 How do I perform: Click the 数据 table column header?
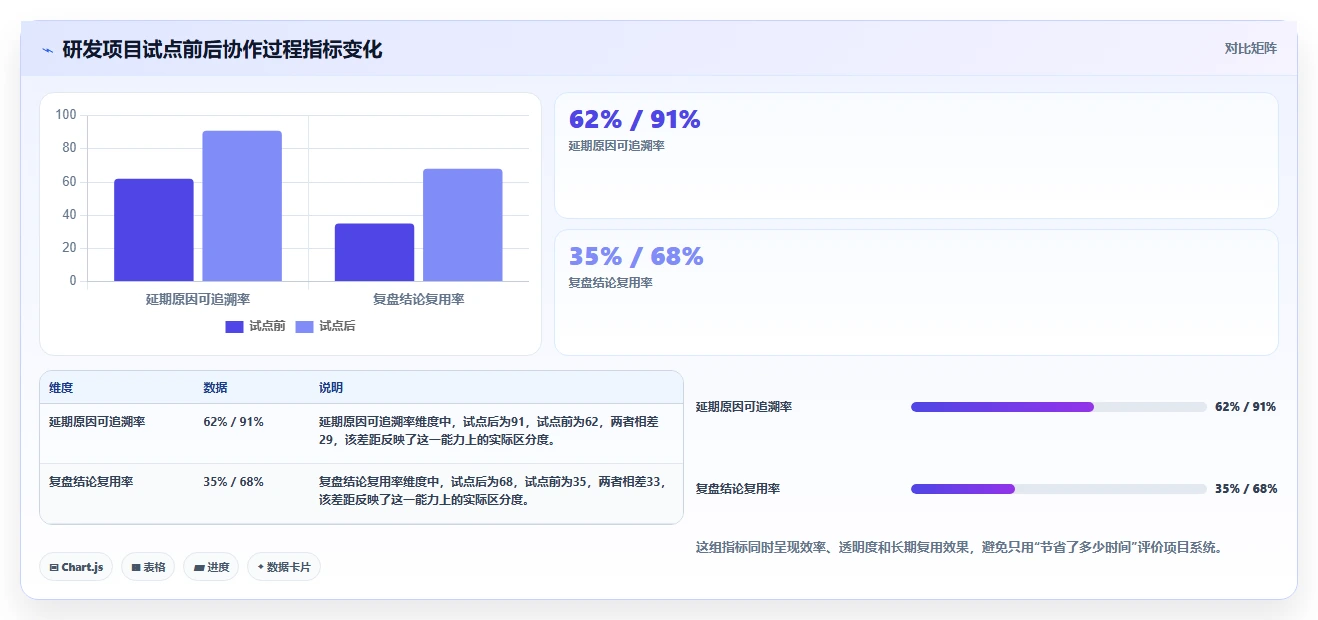pos(215,388)
